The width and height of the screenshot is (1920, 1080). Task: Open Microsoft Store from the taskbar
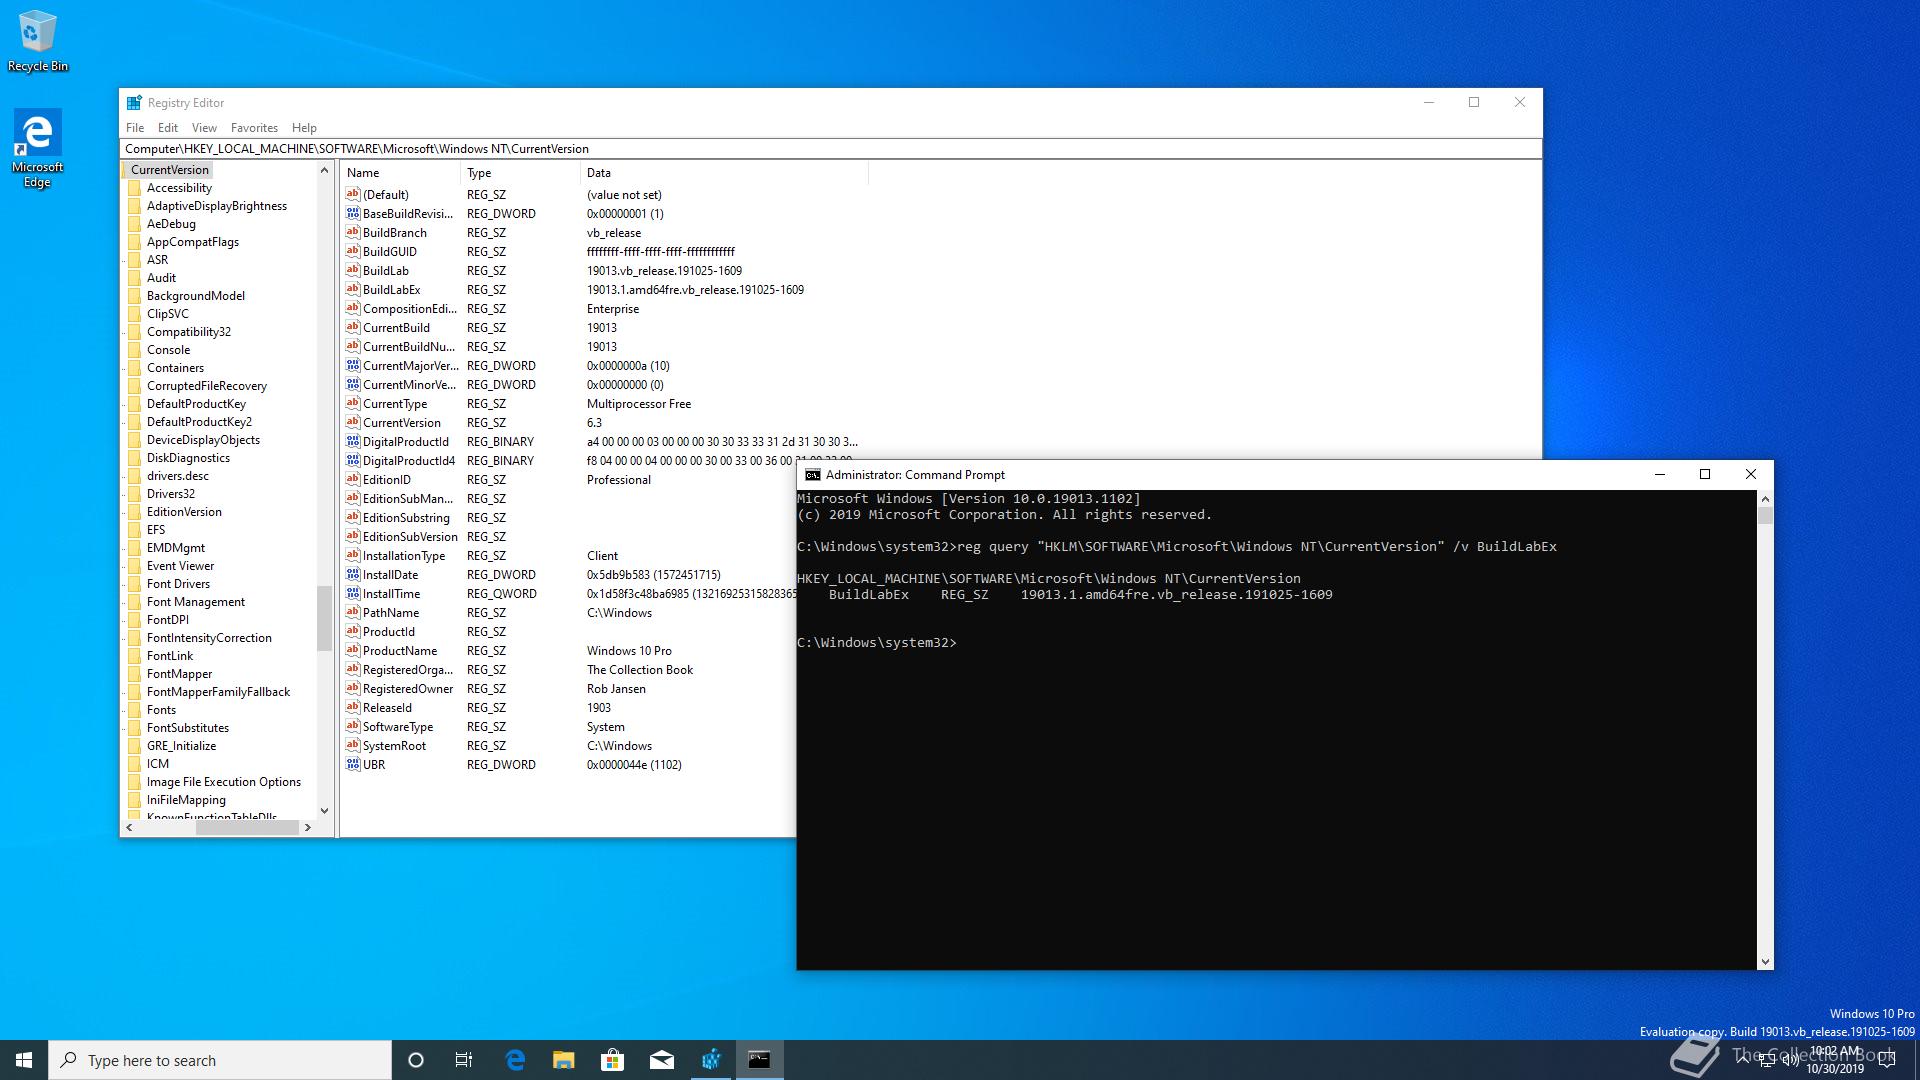(613, 1059)
